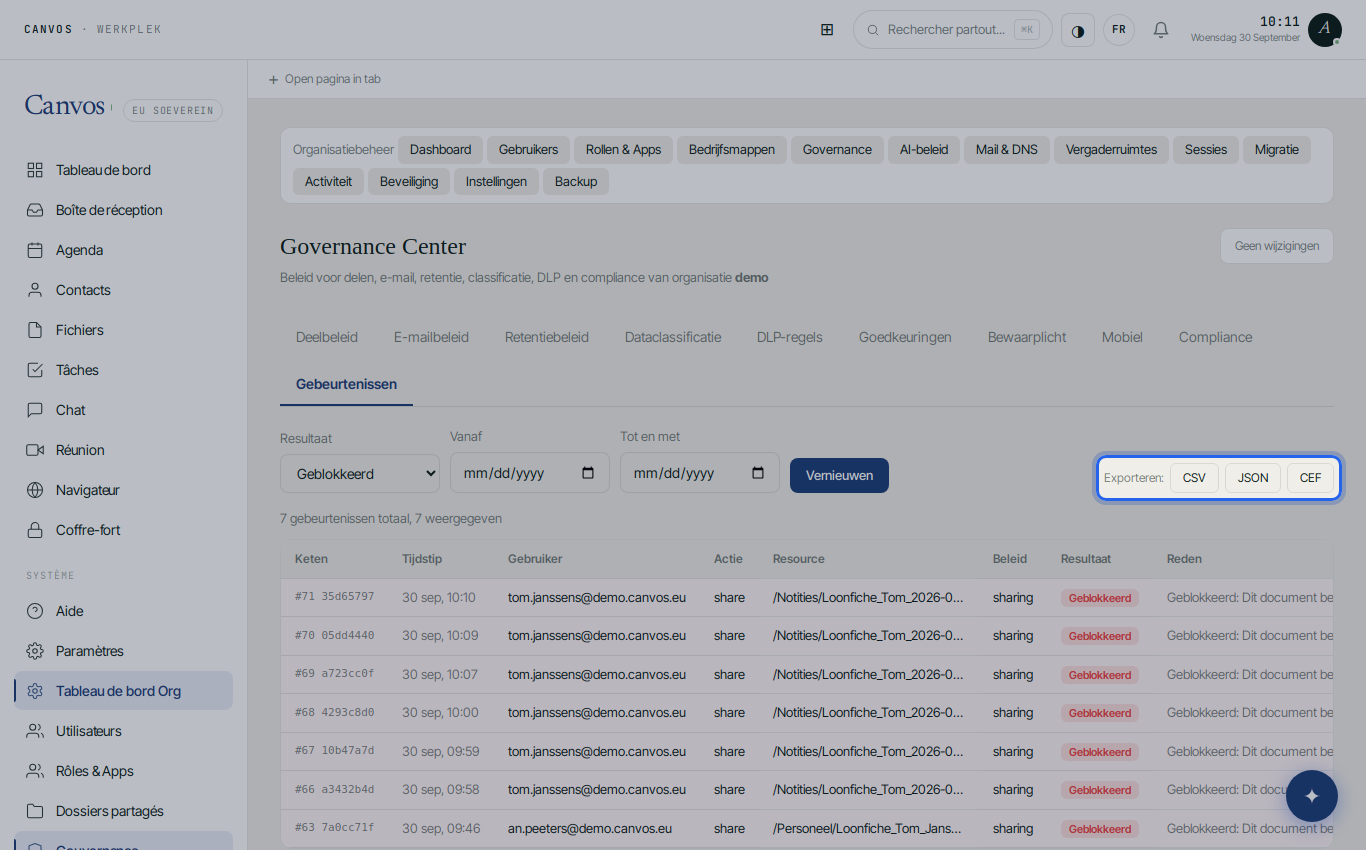Viewport: 1366px width, 850px height.
Task: Click the Utilisateurs people icon
Action: [35, 731]
